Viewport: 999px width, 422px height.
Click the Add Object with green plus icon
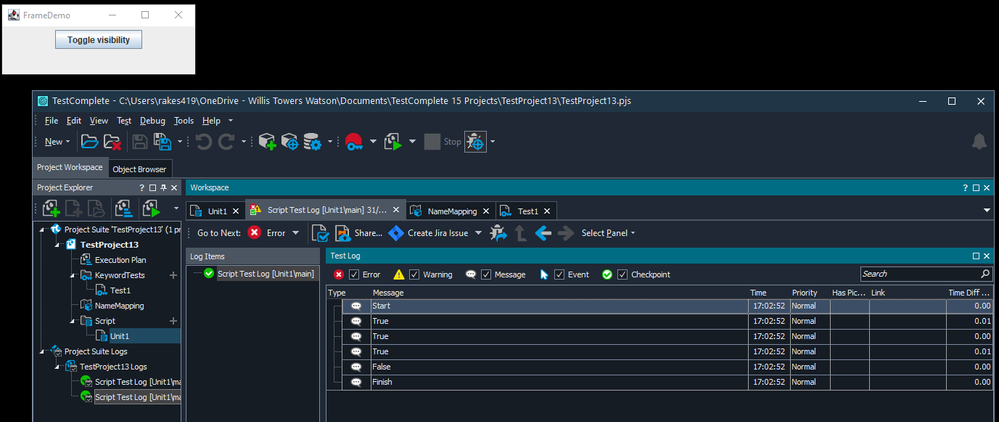[267, 142]
